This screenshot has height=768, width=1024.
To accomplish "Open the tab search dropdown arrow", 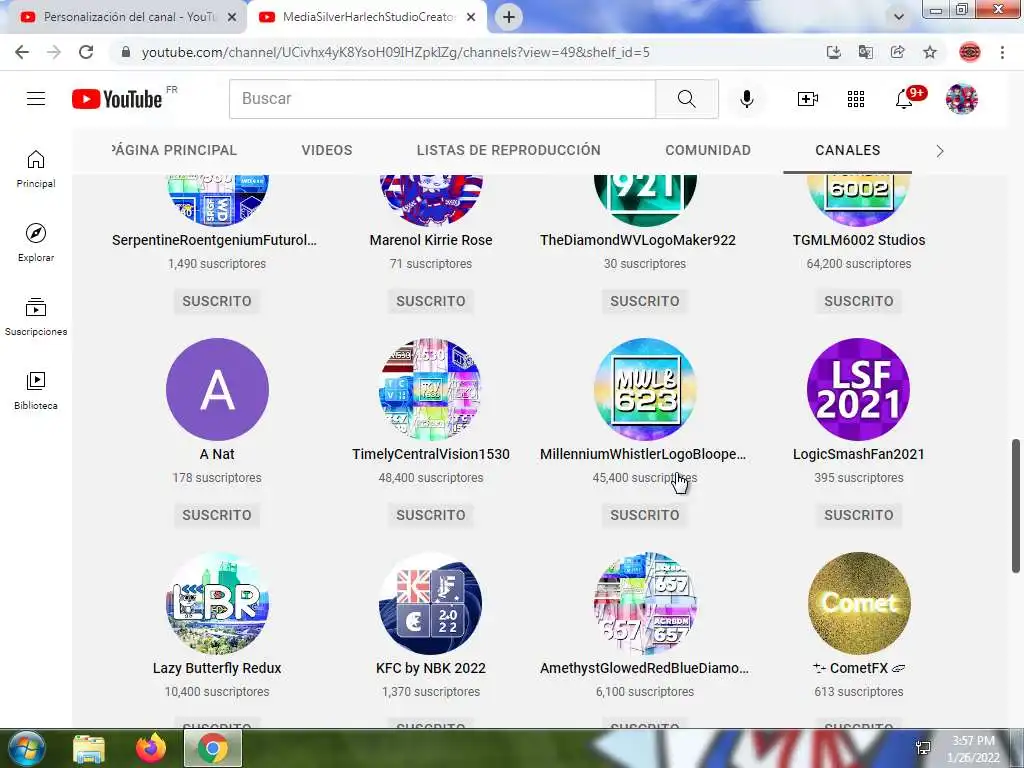I will (x=899, y=17).
